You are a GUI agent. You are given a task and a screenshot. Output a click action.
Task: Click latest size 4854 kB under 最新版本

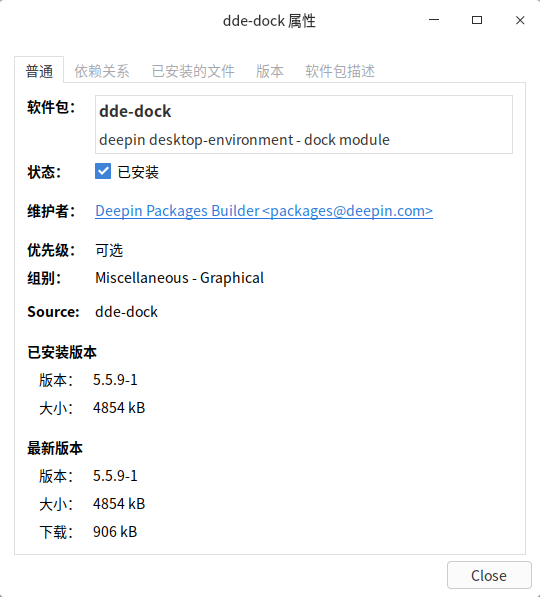(x=119, y=504)
